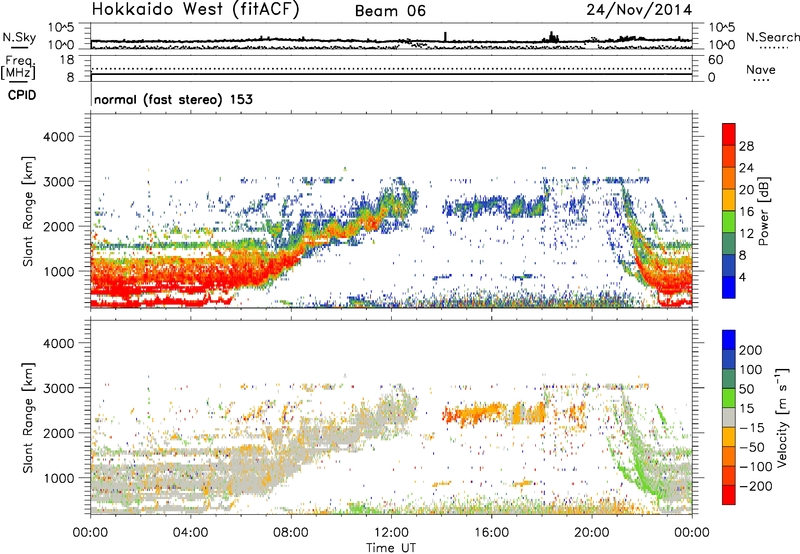The height and width of the screenshot is (554, 800).
Task: Click the velocity panel 'Slant Range [km]' label
Action: 28,418
